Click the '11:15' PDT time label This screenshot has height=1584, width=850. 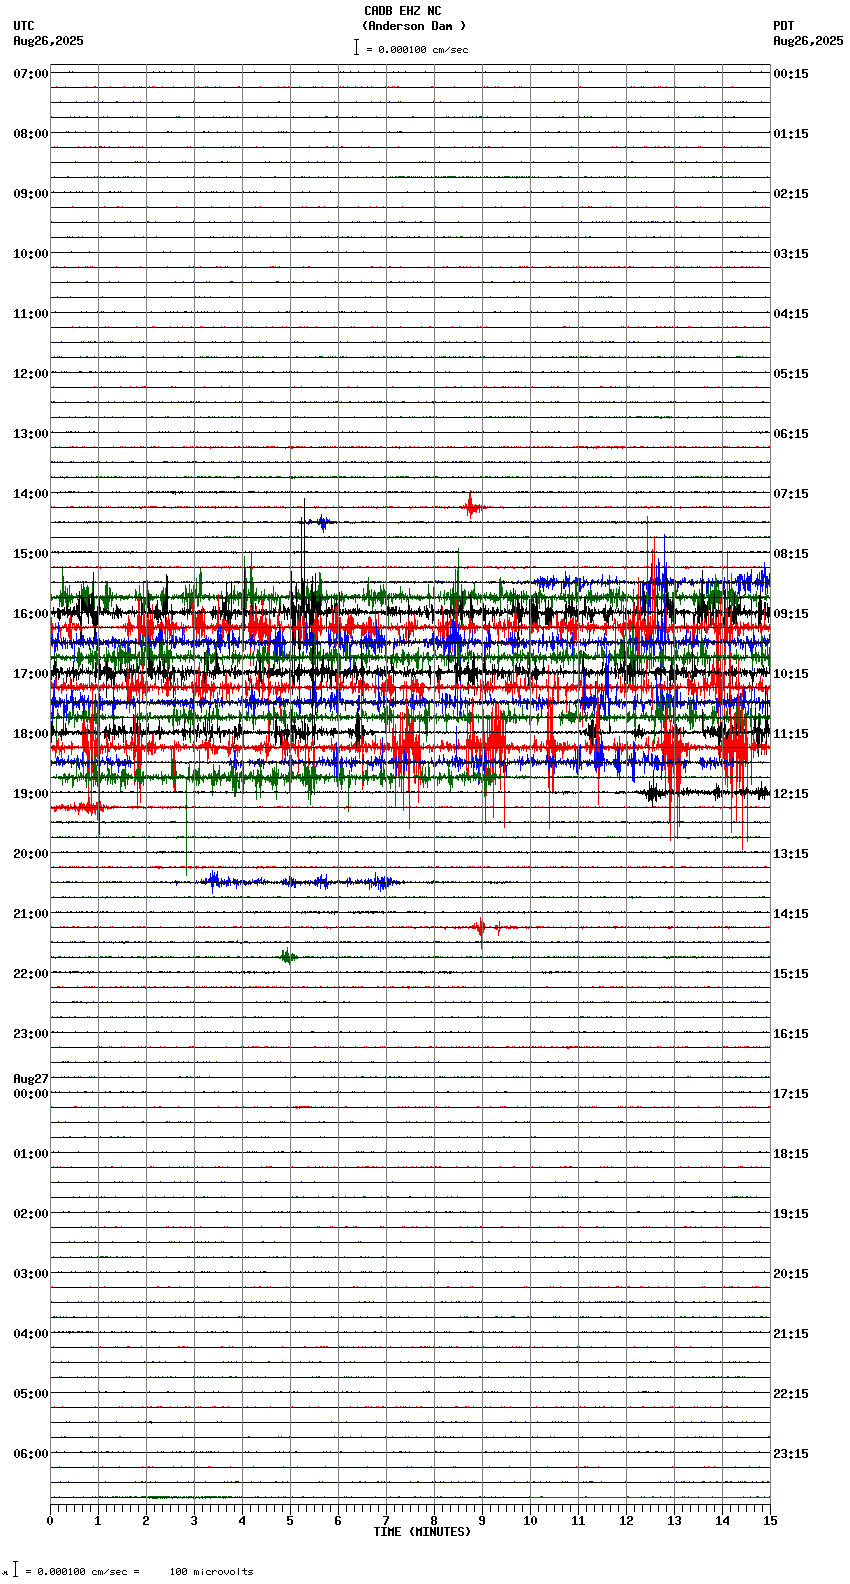[x=791, y=734]
